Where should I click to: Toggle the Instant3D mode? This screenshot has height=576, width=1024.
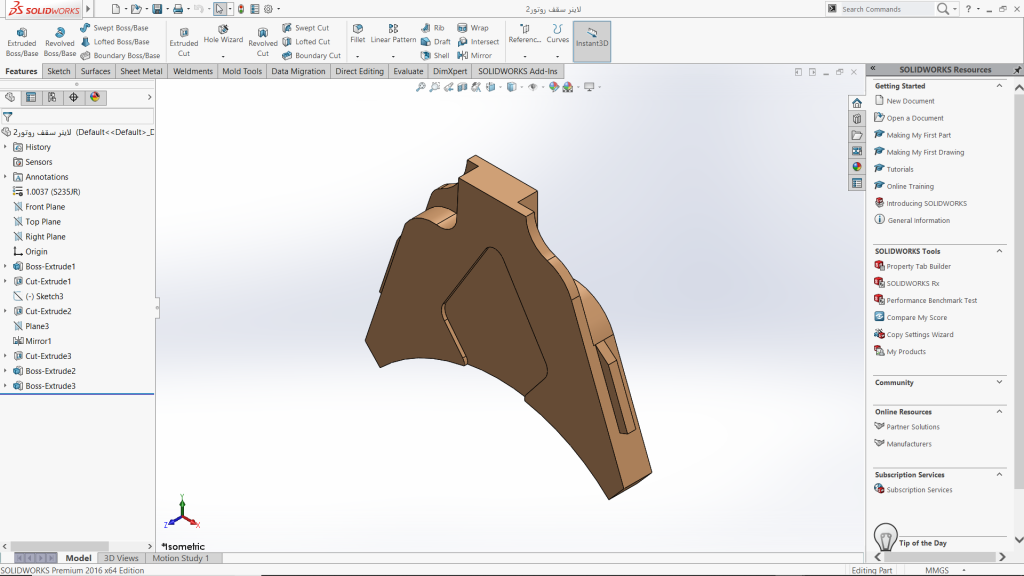(x=592, y=40)
